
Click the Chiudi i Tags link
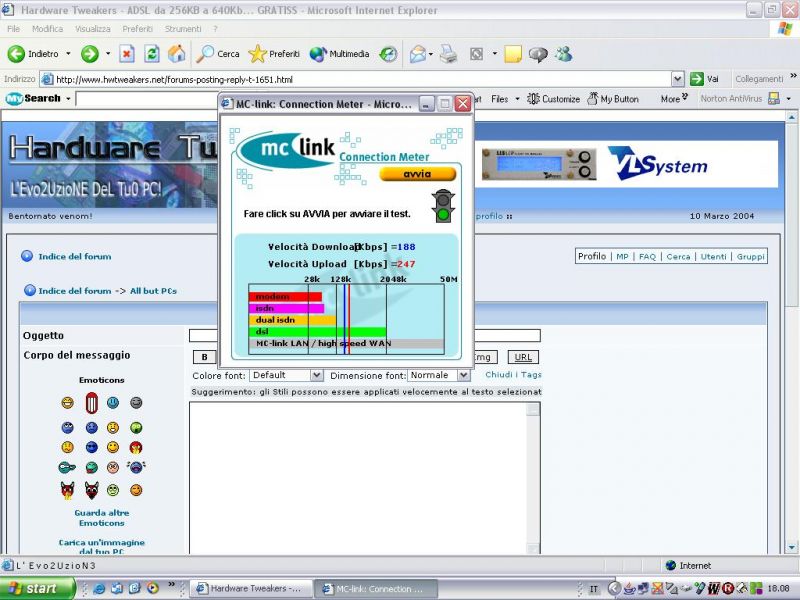click(513, 374)
